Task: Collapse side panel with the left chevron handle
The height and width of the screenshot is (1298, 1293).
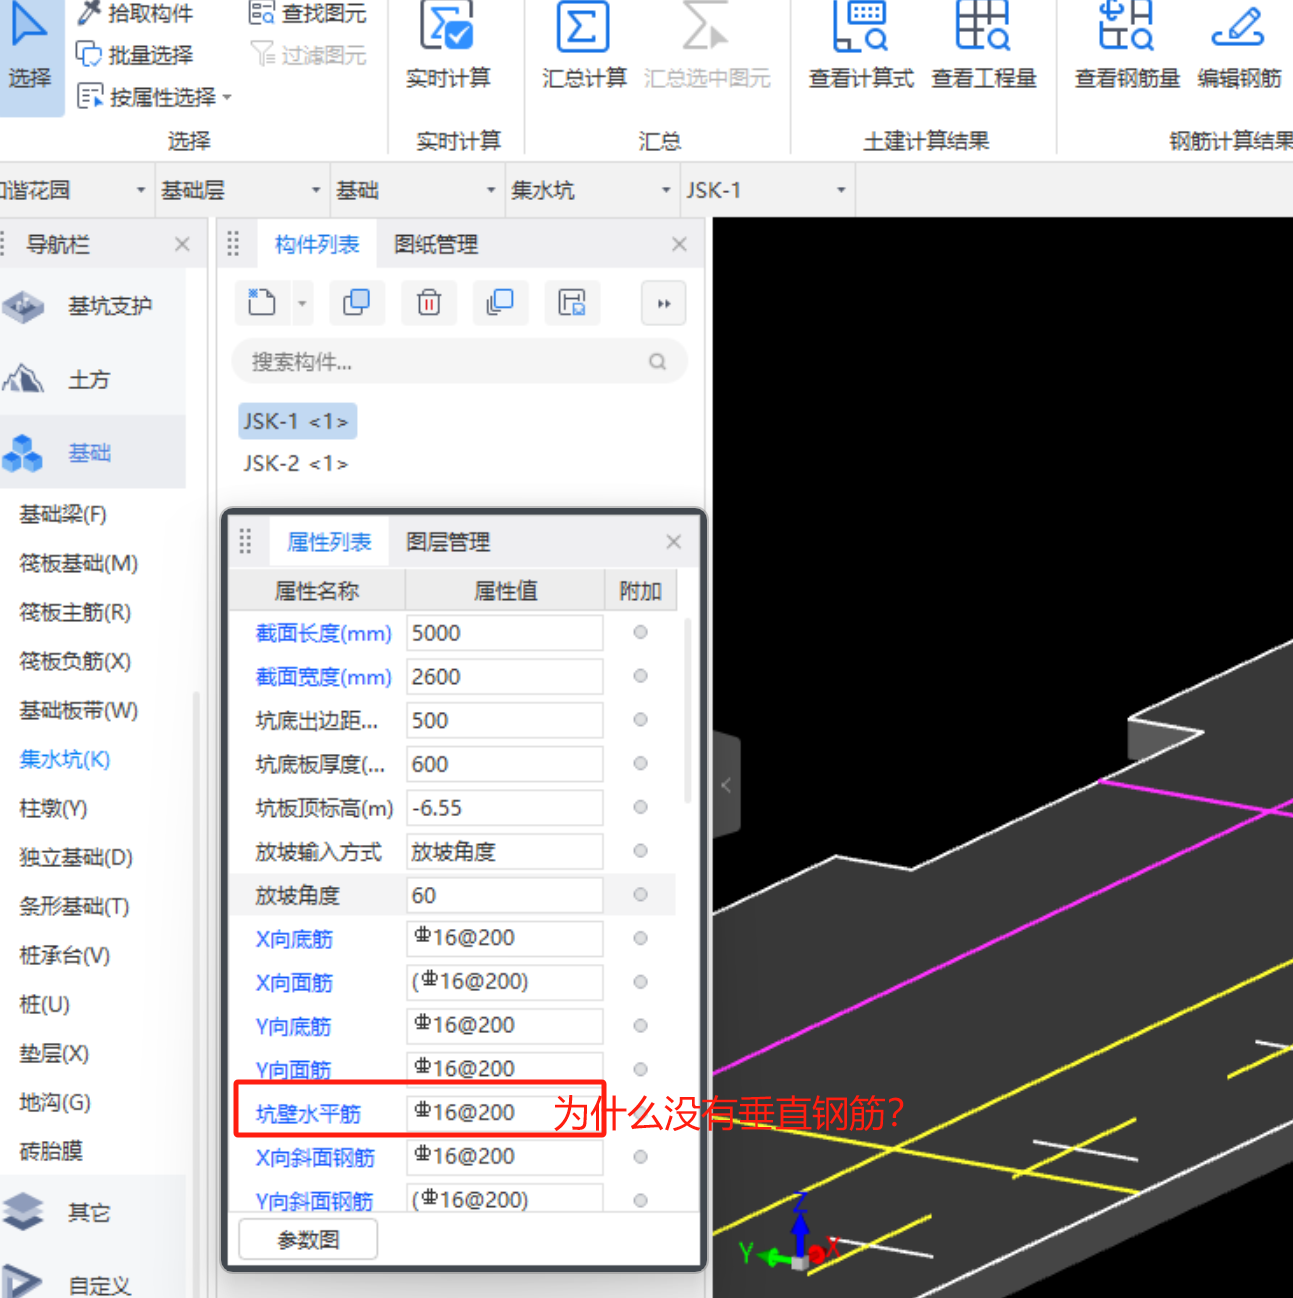Action: tap(726, 785)
